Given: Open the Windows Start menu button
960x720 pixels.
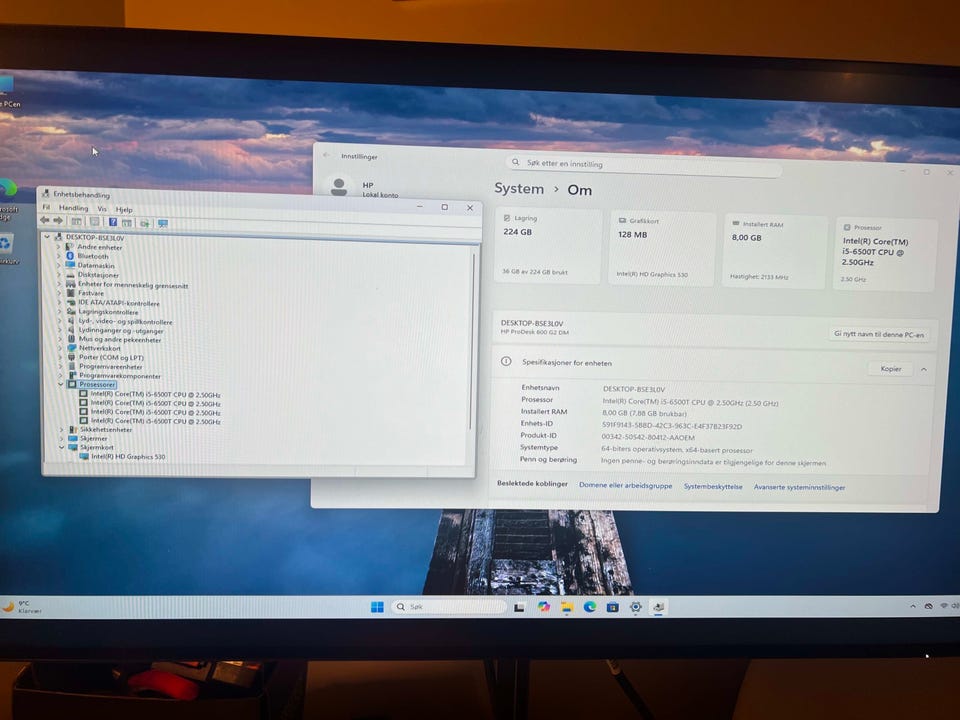Looking at the screenshot, I should [377, 607].
